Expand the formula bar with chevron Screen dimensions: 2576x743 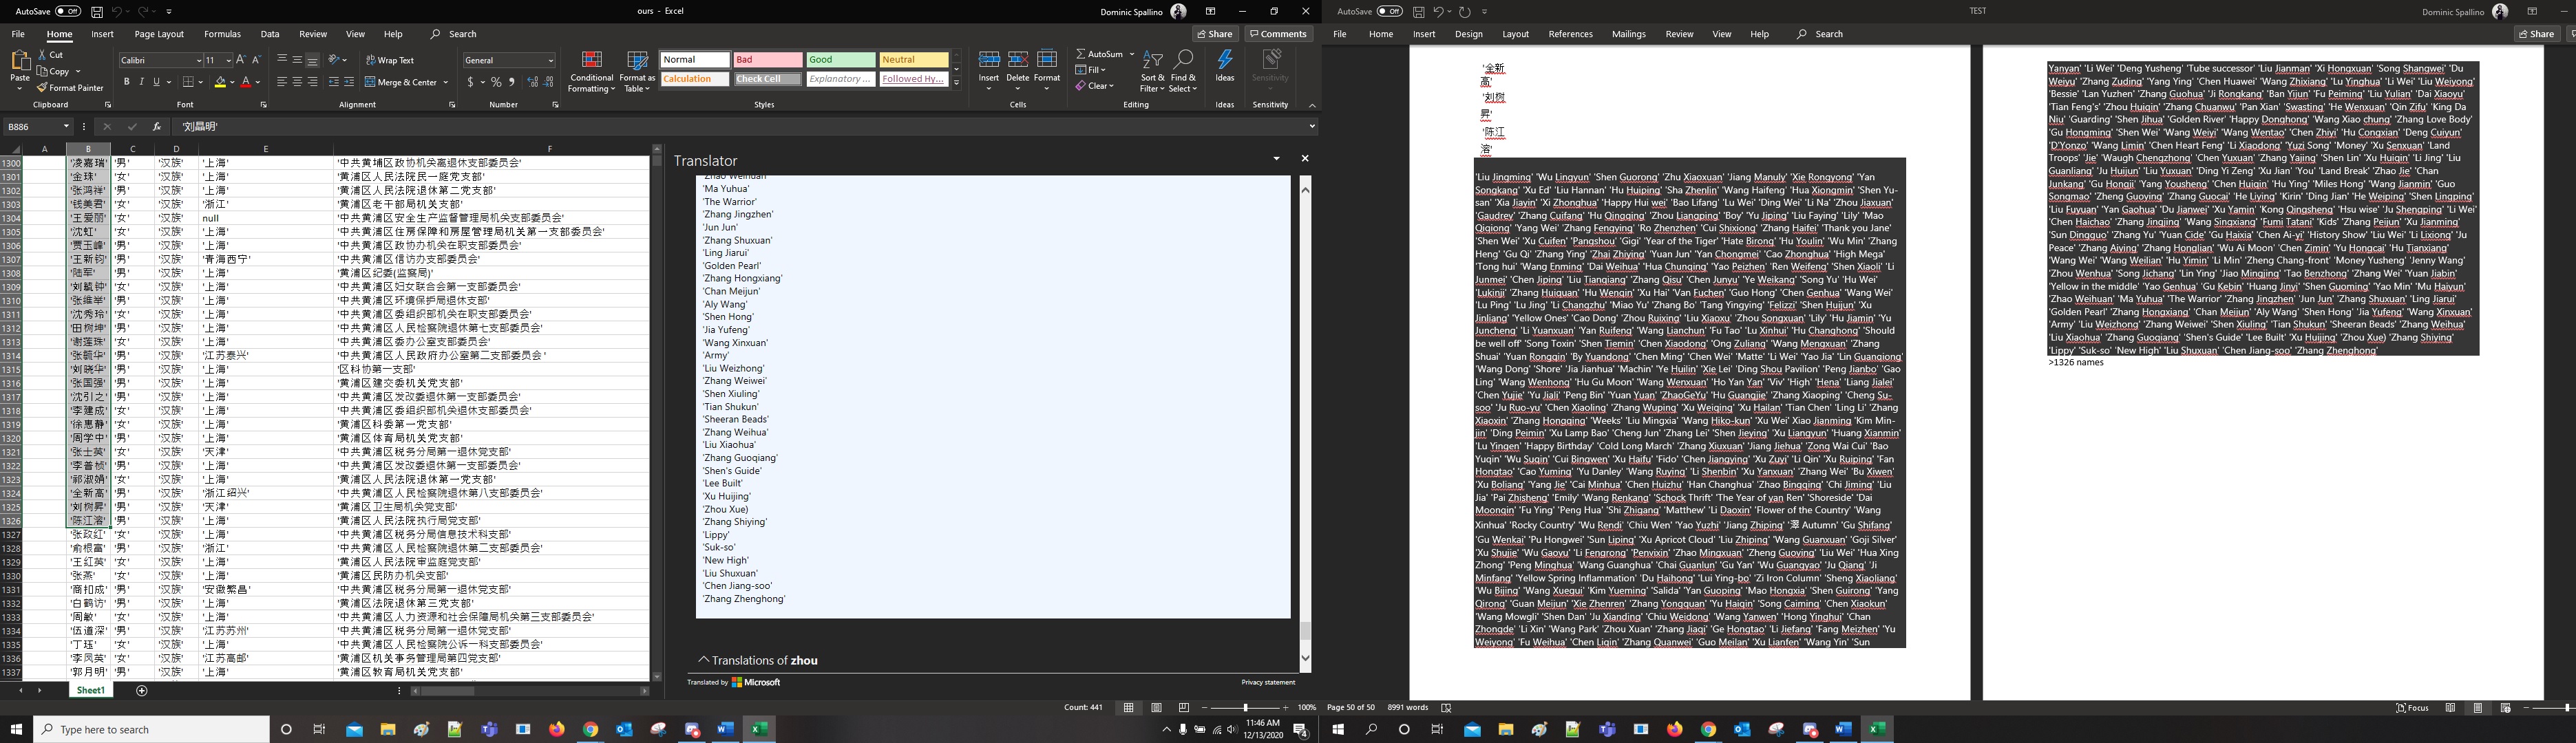1311,127
